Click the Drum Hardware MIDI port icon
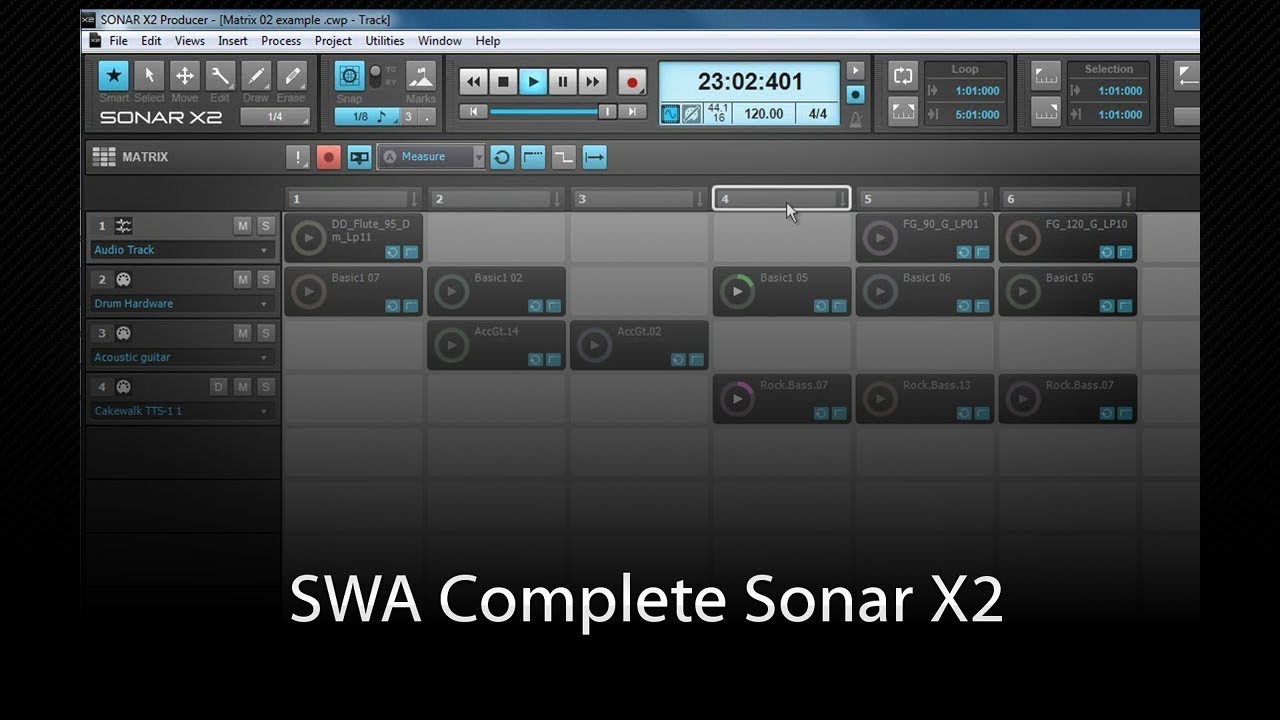 pyautogui.click(x=123, y=280)
